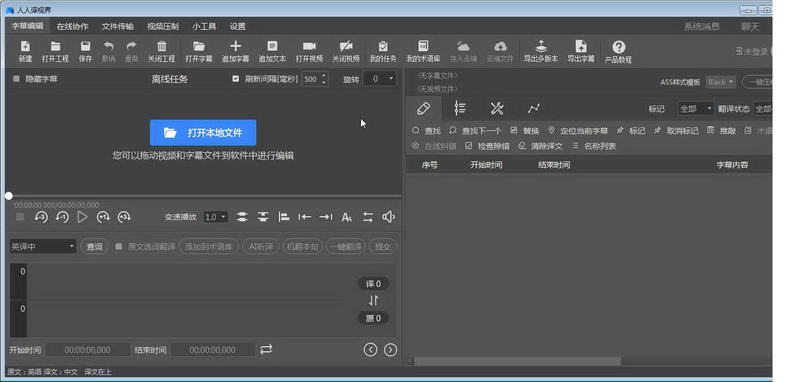The height and width of the screenshot is (382, 800).
Task: Swap translation and original with up-down arrows icon
Action: [373, 300]
